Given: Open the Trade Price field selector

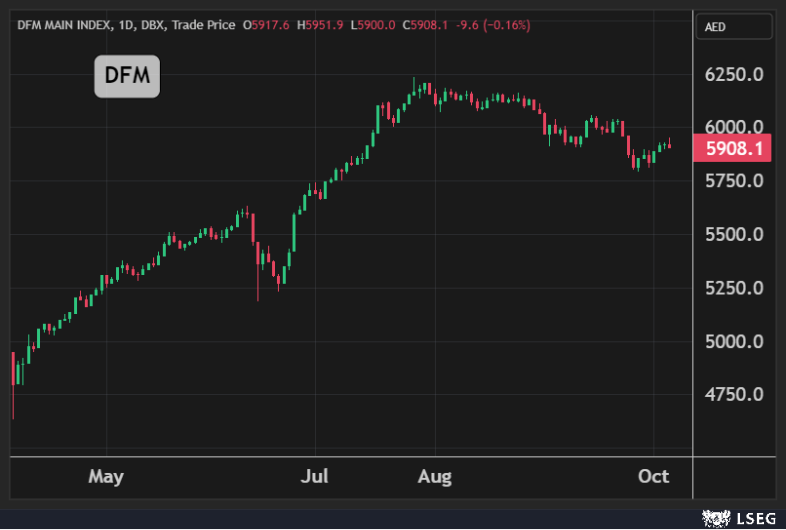Looking at the screenshot, I should click(204, 24).
